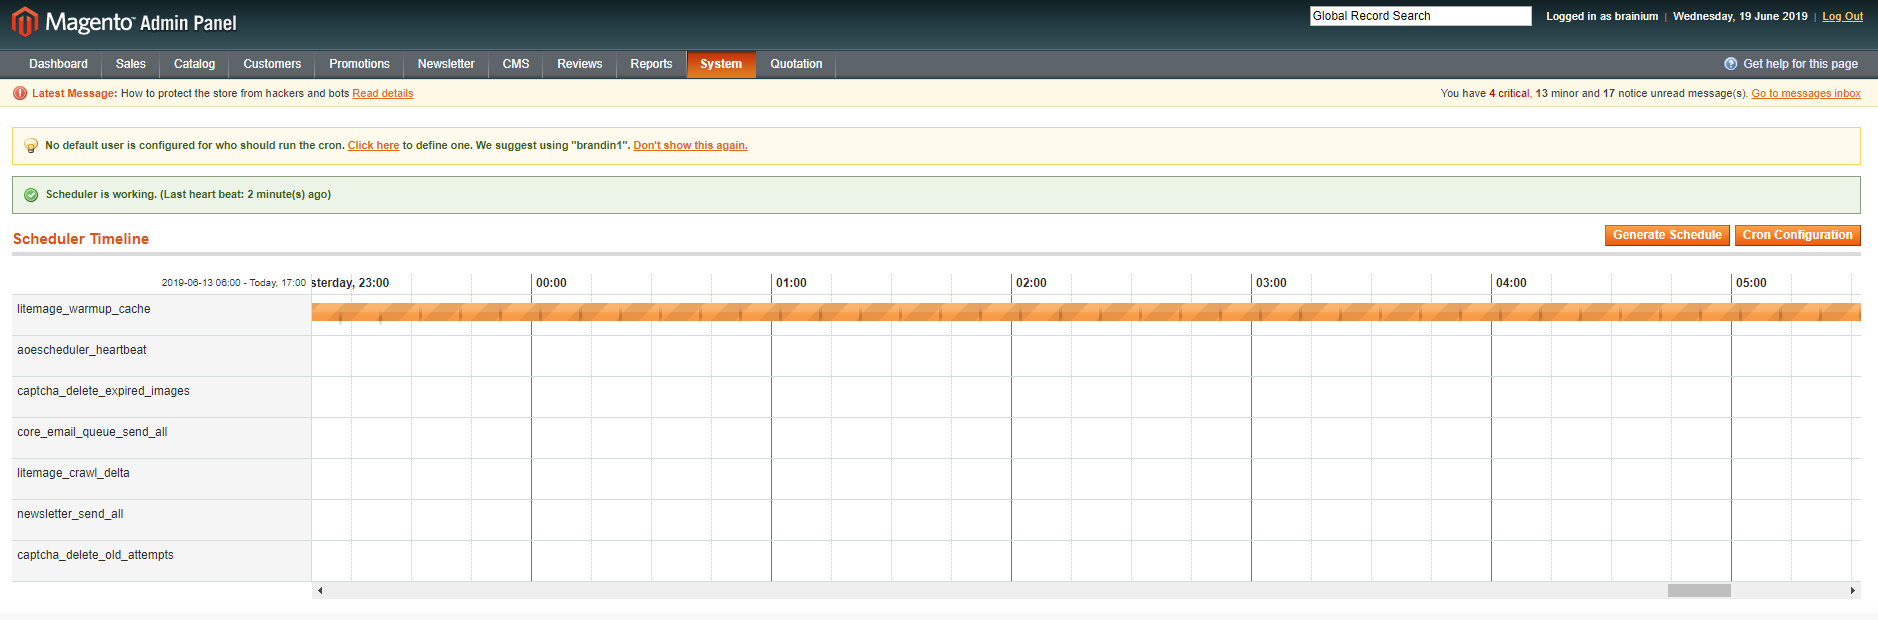
Task: Open the Sales menu
Action: (x=131, y=64)
